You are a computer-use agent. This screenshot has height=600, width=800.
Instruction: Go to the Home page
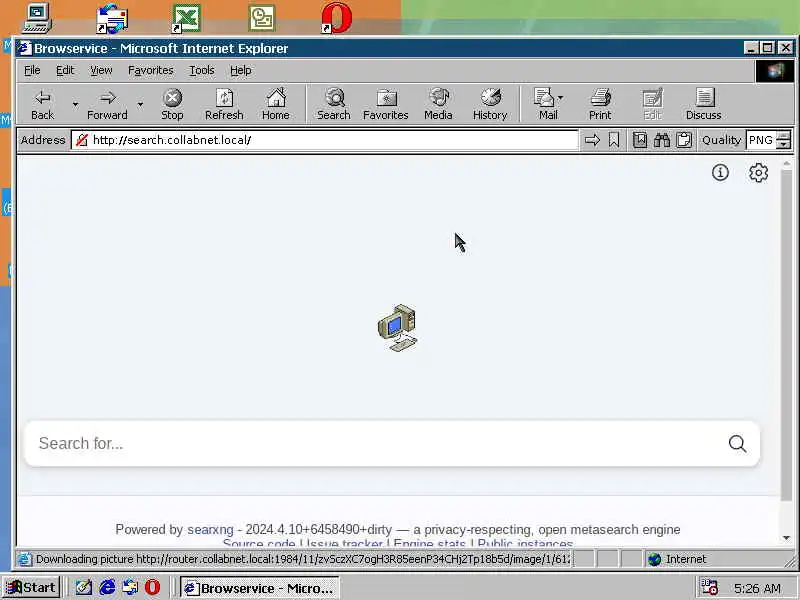(x=276, y=104)
